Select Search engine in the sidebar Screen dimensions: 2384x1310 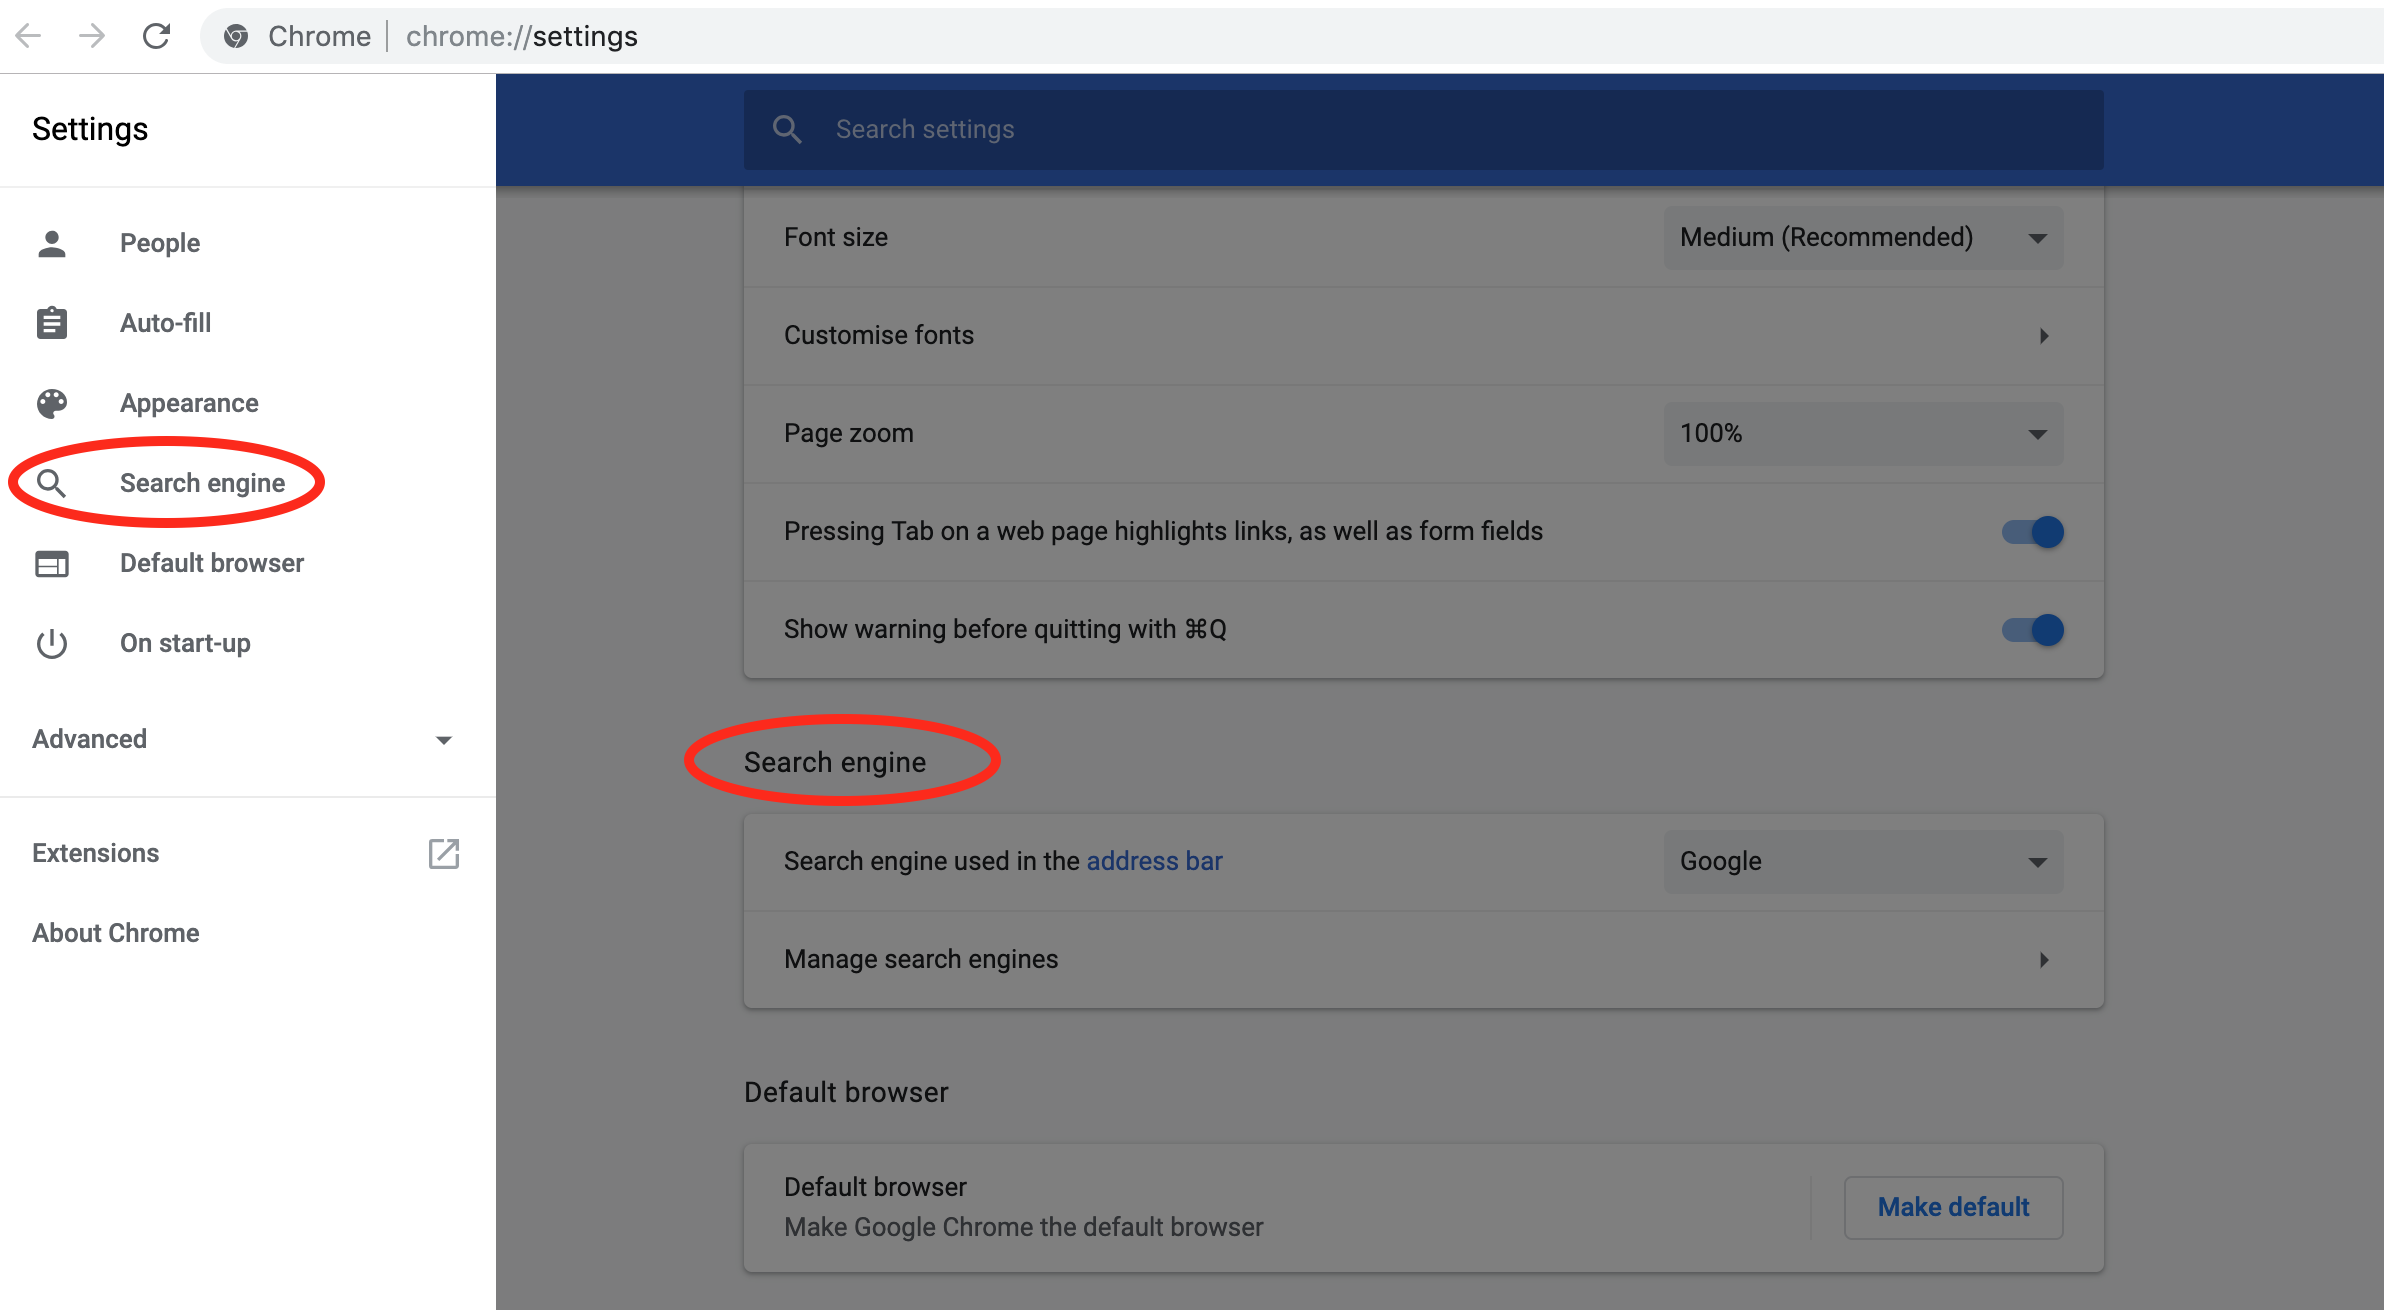pos(202,483)
